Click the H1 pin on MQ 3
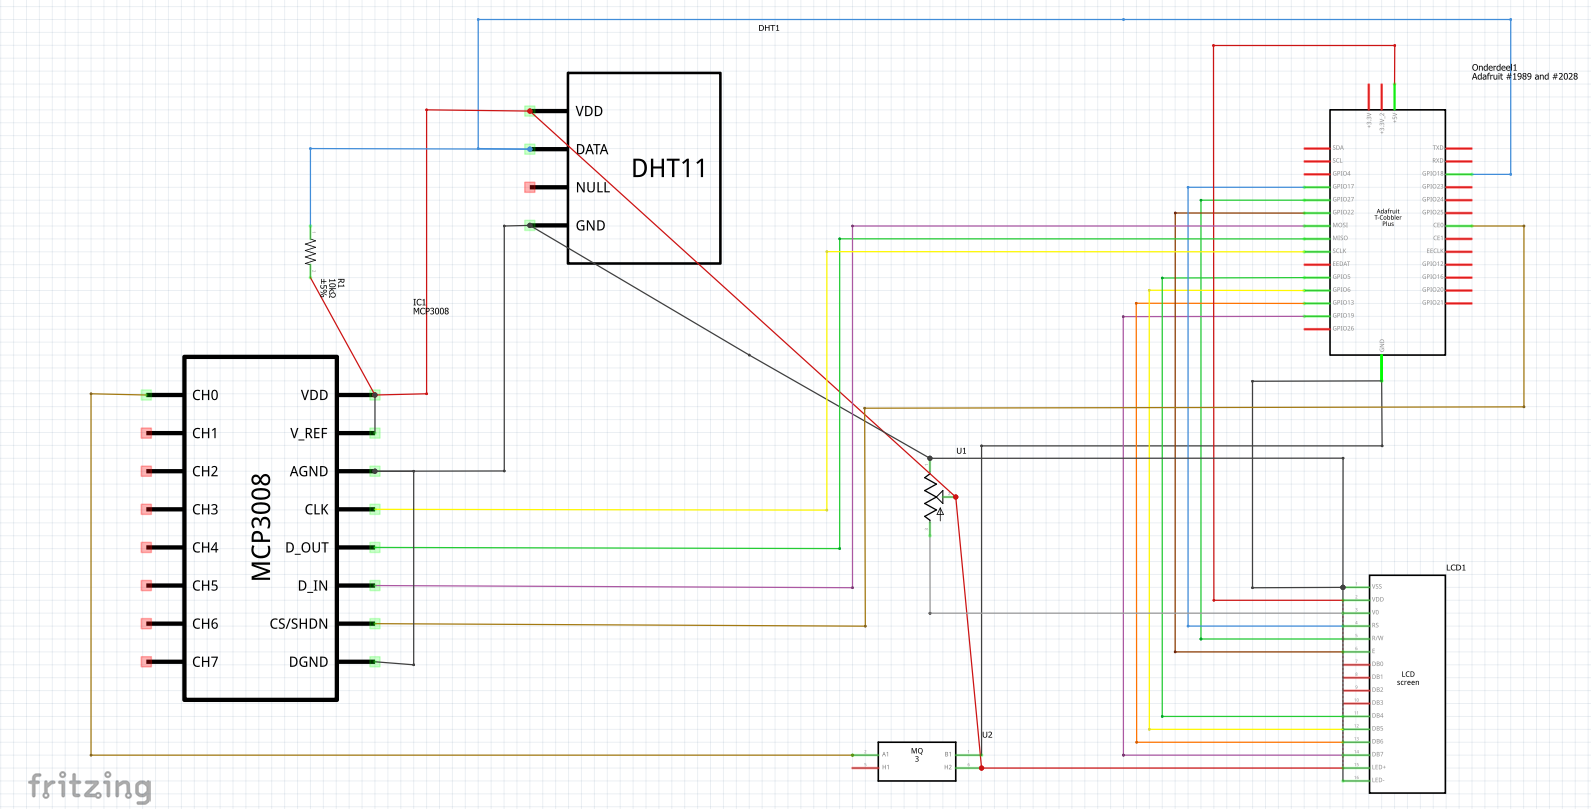This screenshot has height=809, width=1591. coord(885,768)
